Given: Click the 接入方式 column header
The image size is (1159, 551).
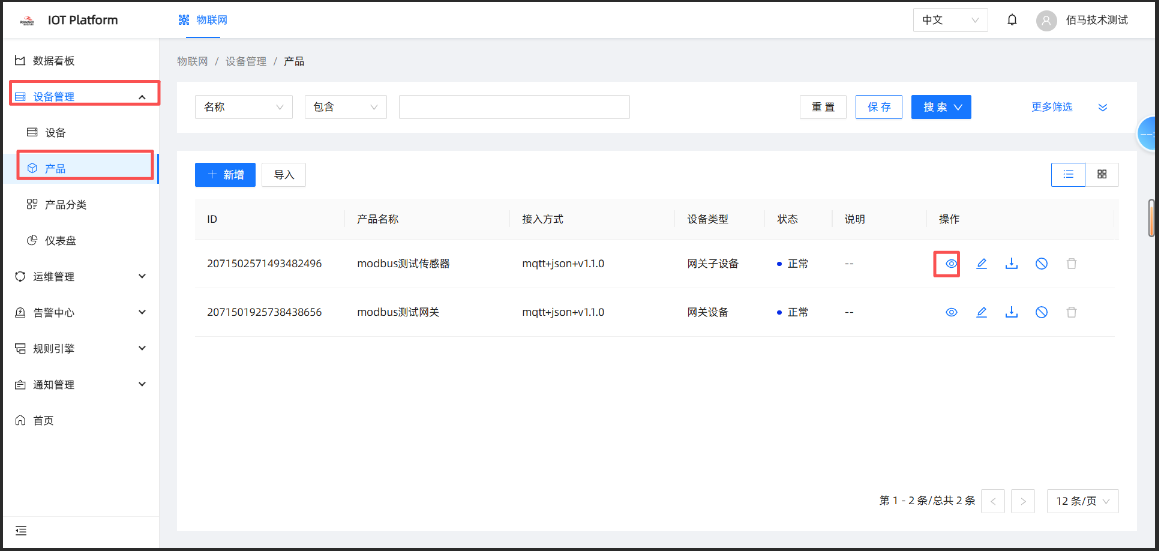Looking at the screenshot, I should click(543, 219).
